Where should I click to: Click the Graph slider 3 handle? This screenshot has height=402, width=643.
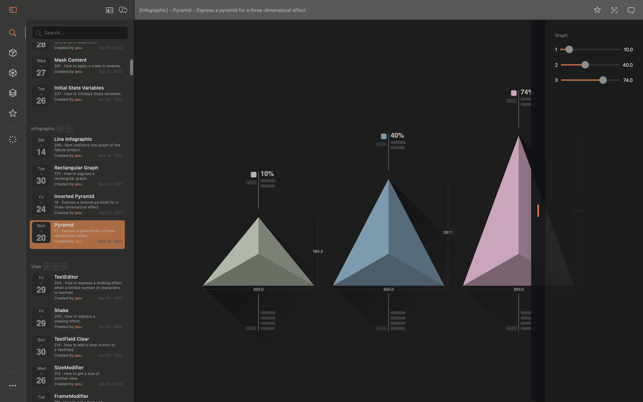[603, 80]
